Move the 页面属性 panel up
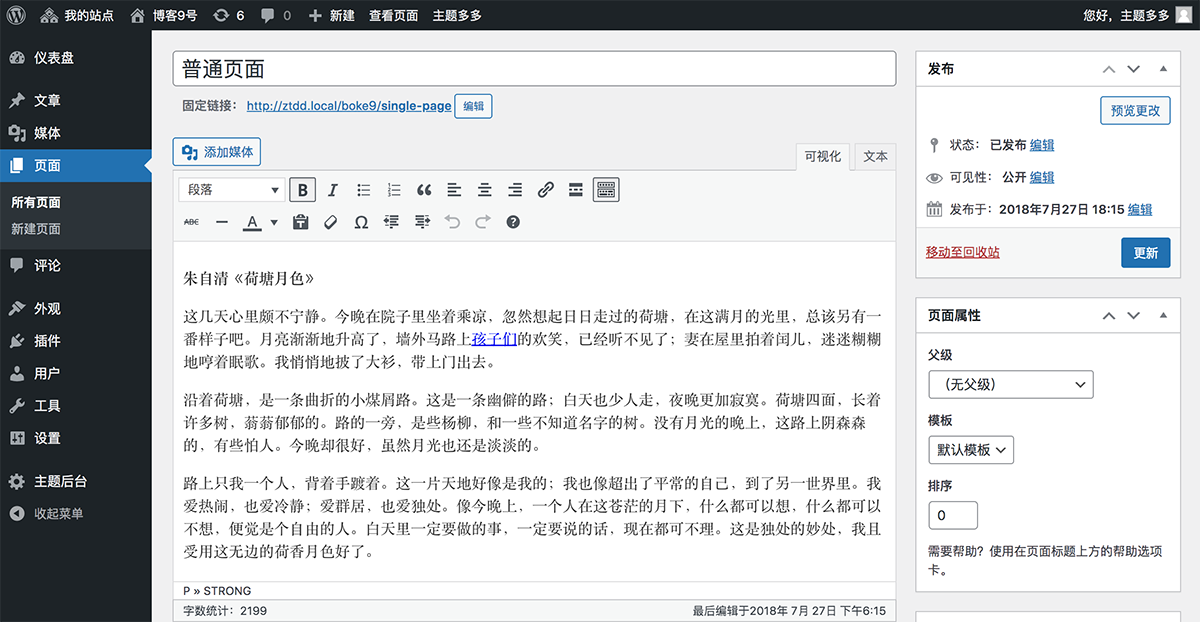Viewport: 1200px width, 622px height. point(1108,315)
